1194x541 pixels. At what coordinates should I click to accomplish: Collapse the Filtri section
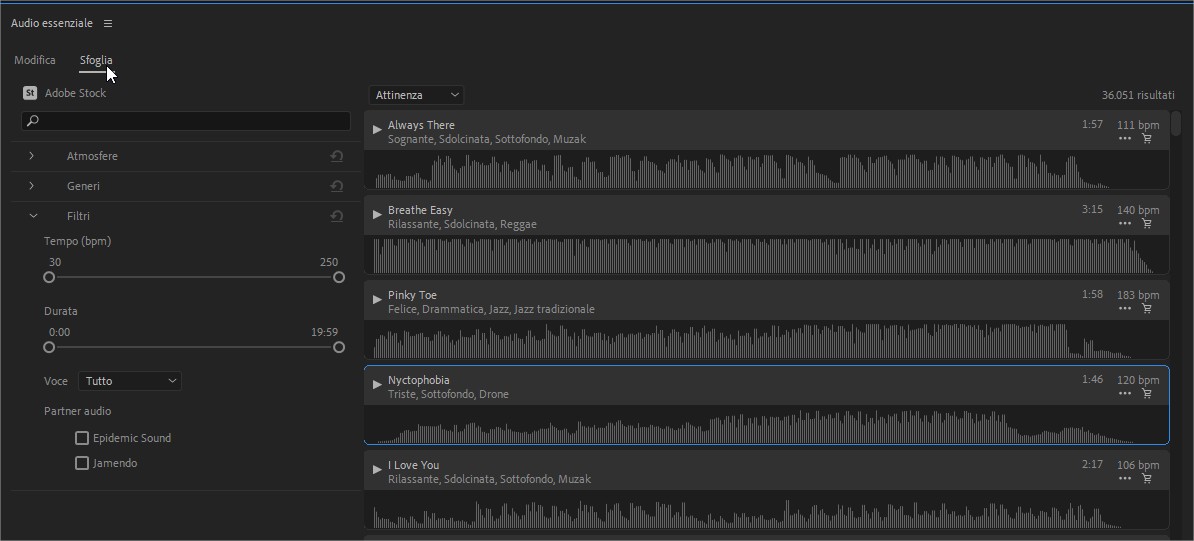[32, 216]
